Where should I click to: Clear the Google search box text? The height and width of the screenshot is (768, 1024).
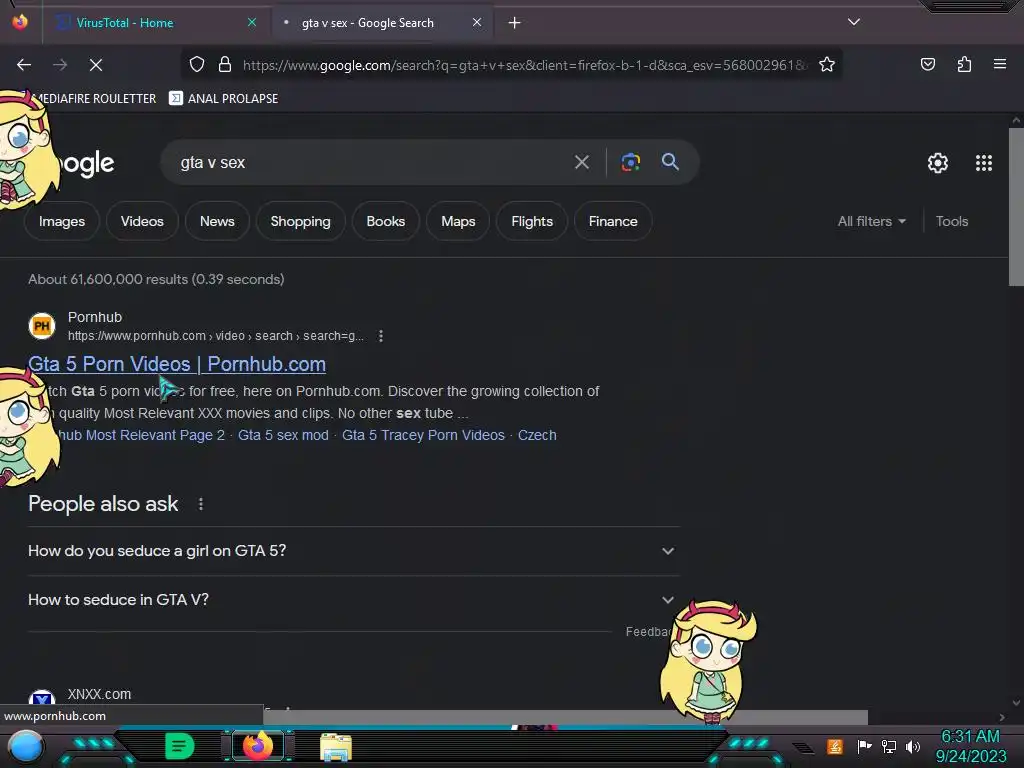(581, 162)
